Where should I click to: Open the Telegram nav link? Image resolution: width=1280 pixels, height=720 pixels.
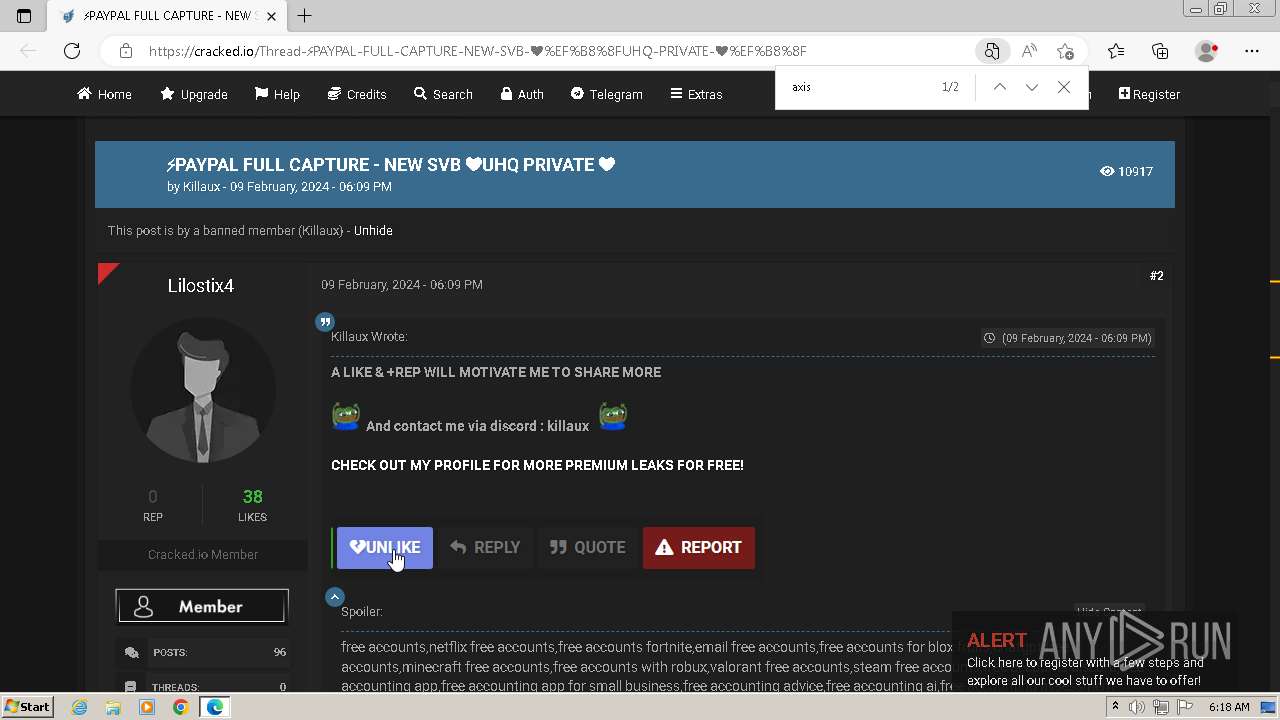606,94
